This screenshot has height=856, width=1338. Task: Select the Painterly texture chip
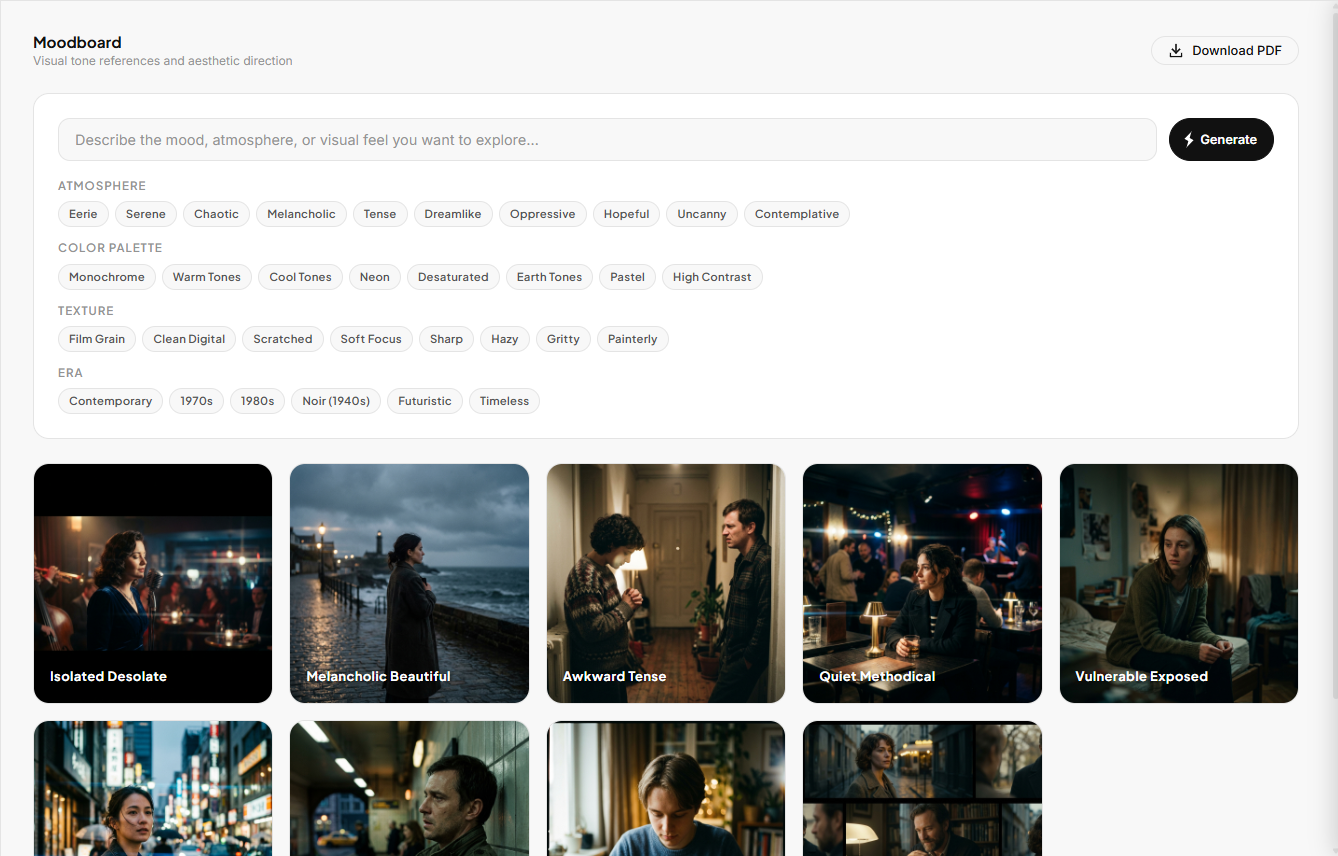pyautogui.click(x=633, y=339)
